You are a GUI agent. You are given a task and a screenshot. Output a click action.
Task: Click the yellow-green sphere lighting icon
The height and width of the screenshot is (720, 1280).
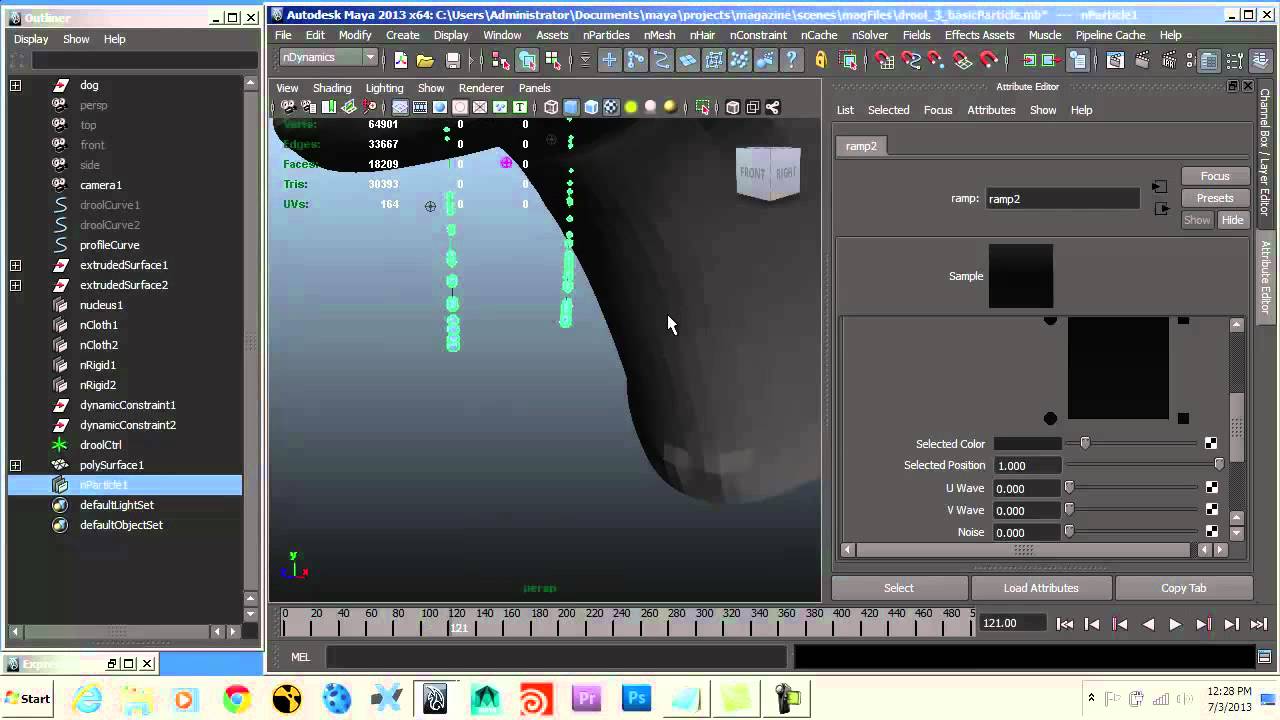[631, 107]
